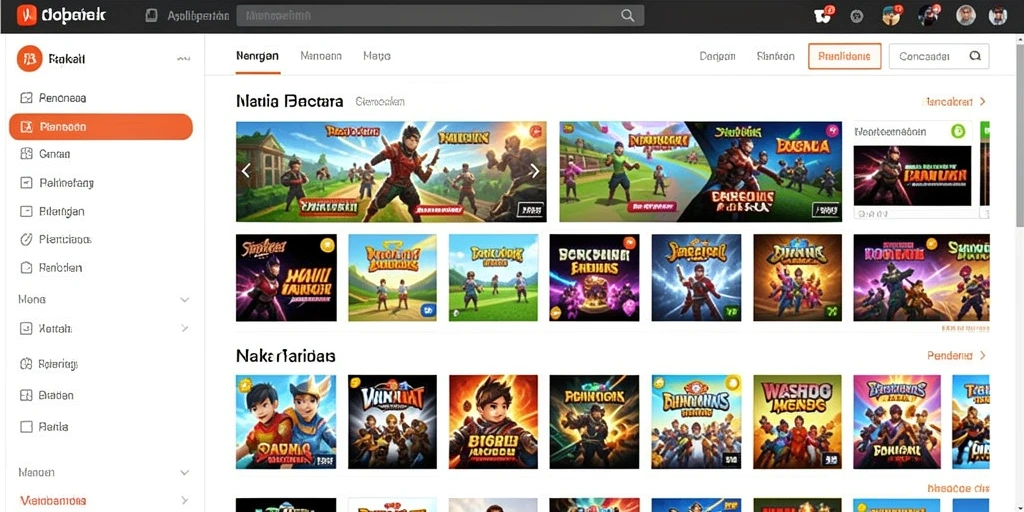
Task: Open the second large banner with the green fighter
Action: coord(701,171)
